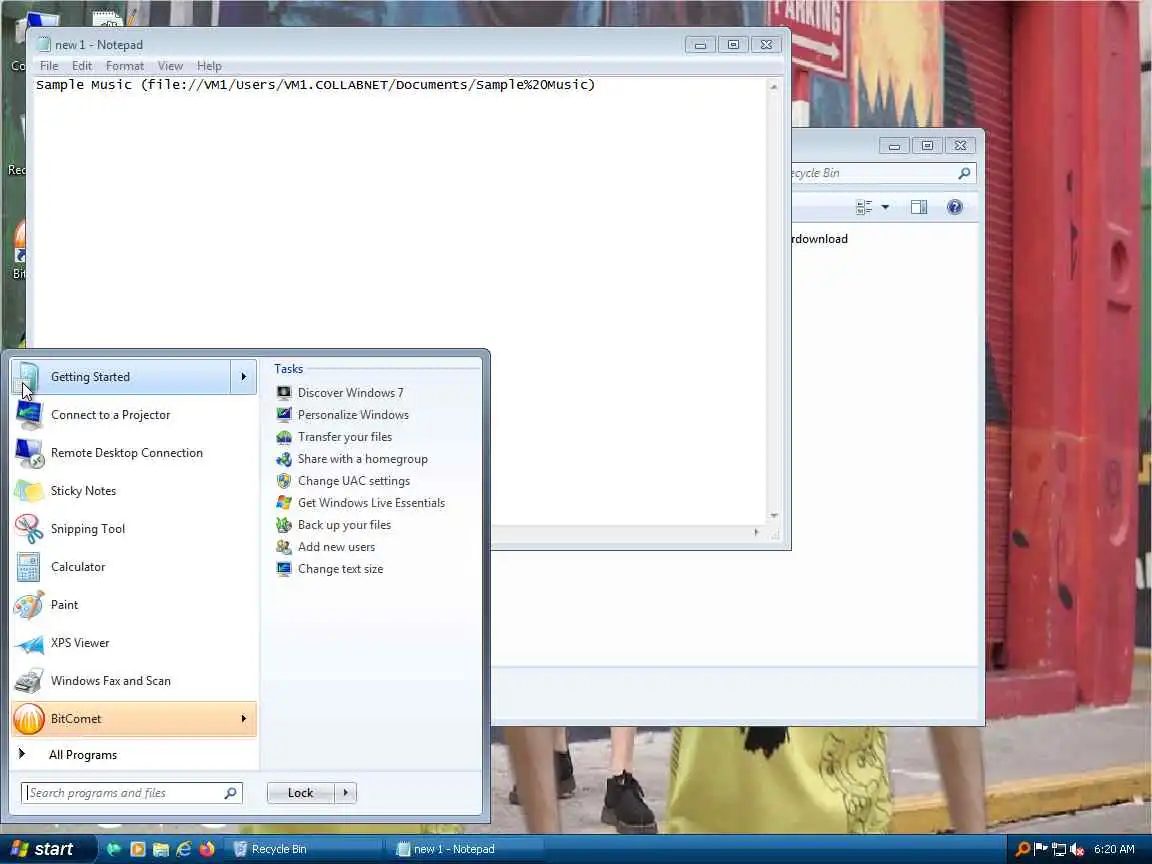Open Notepad View menu
The height and width of the screenshot is (864, 1152).
click(x=170, y=66)
